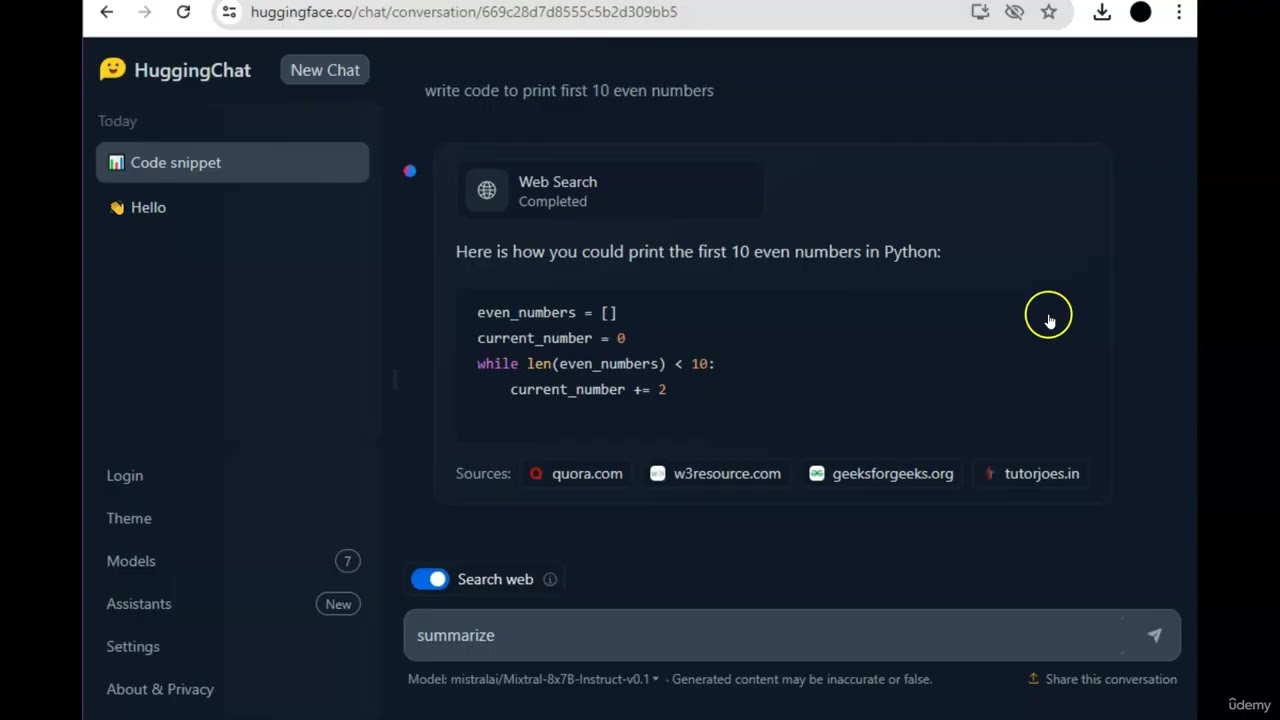The width and height of the screenshot is (1280, 720).
Task: Click Share this conversation link
Action: [x=1111, y=679]
